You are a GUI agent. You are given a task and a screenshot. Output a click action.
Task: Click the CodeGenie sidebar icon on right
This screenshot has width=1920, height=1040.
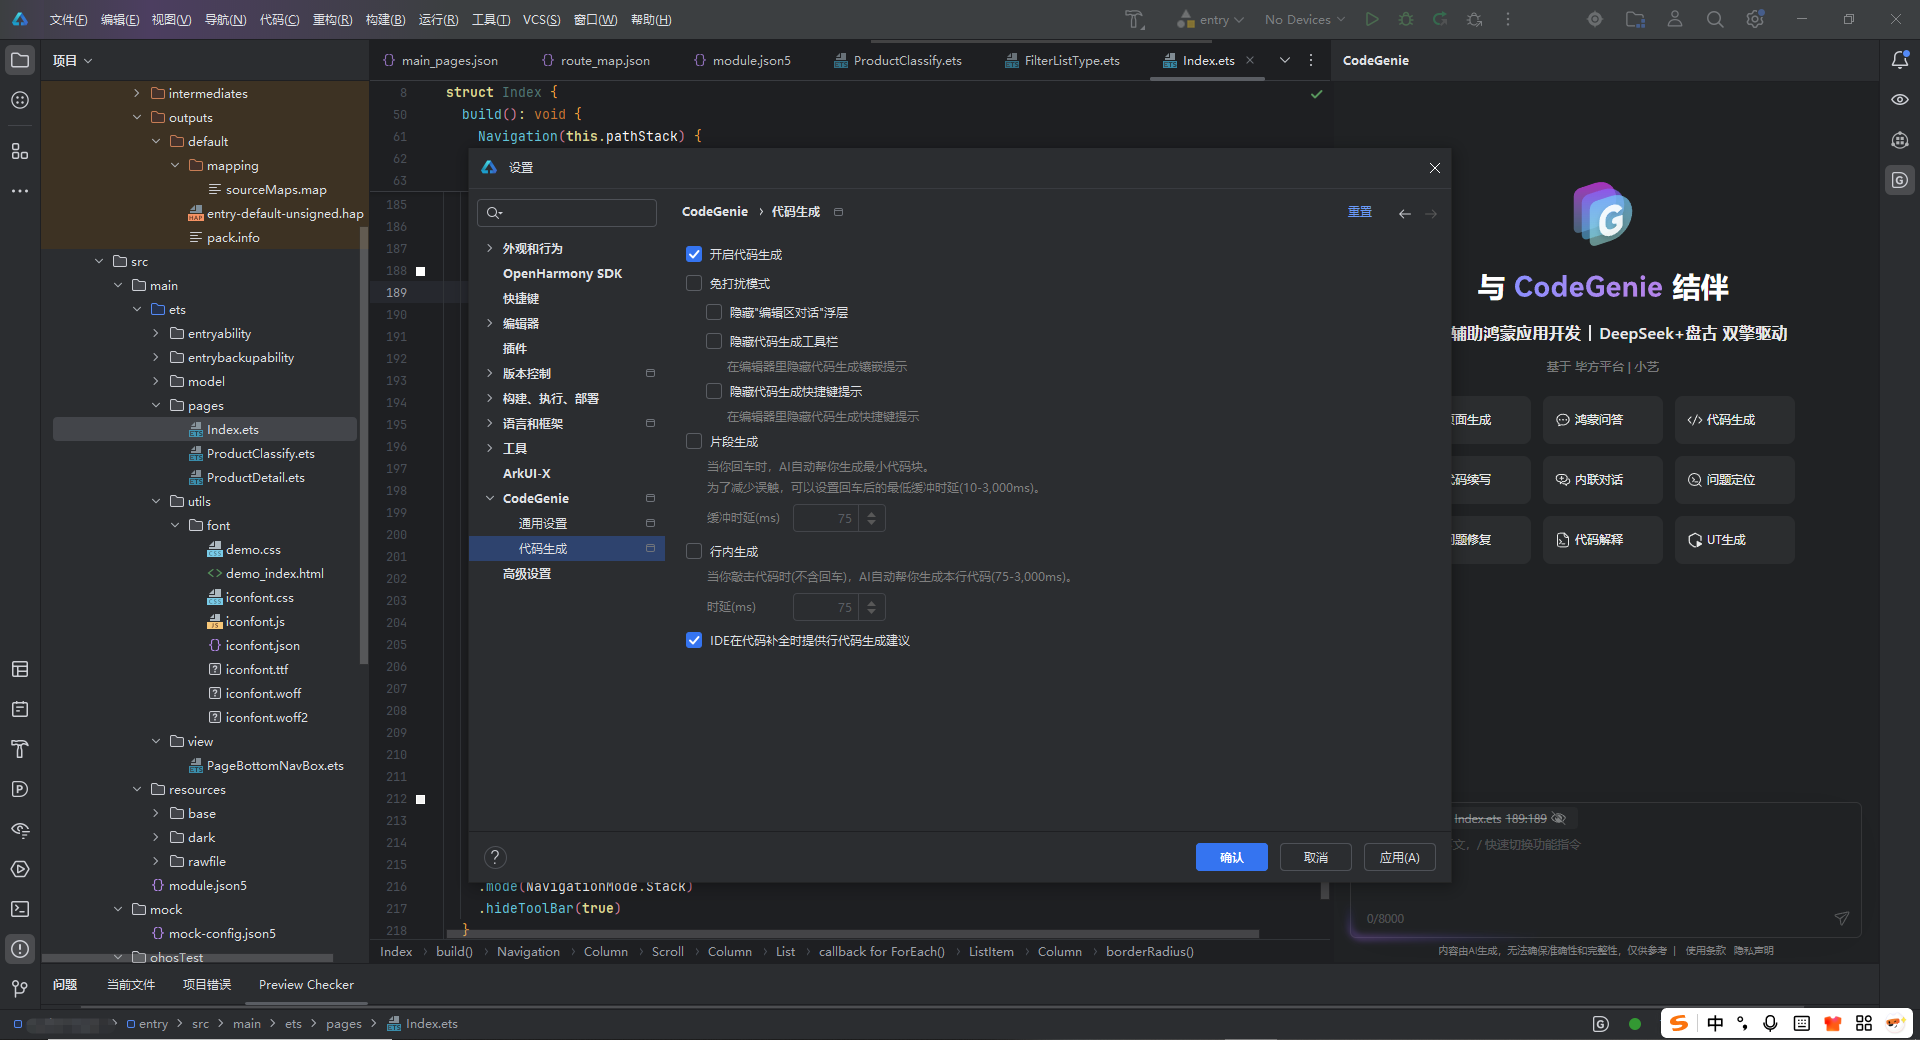coord(1900,180)
